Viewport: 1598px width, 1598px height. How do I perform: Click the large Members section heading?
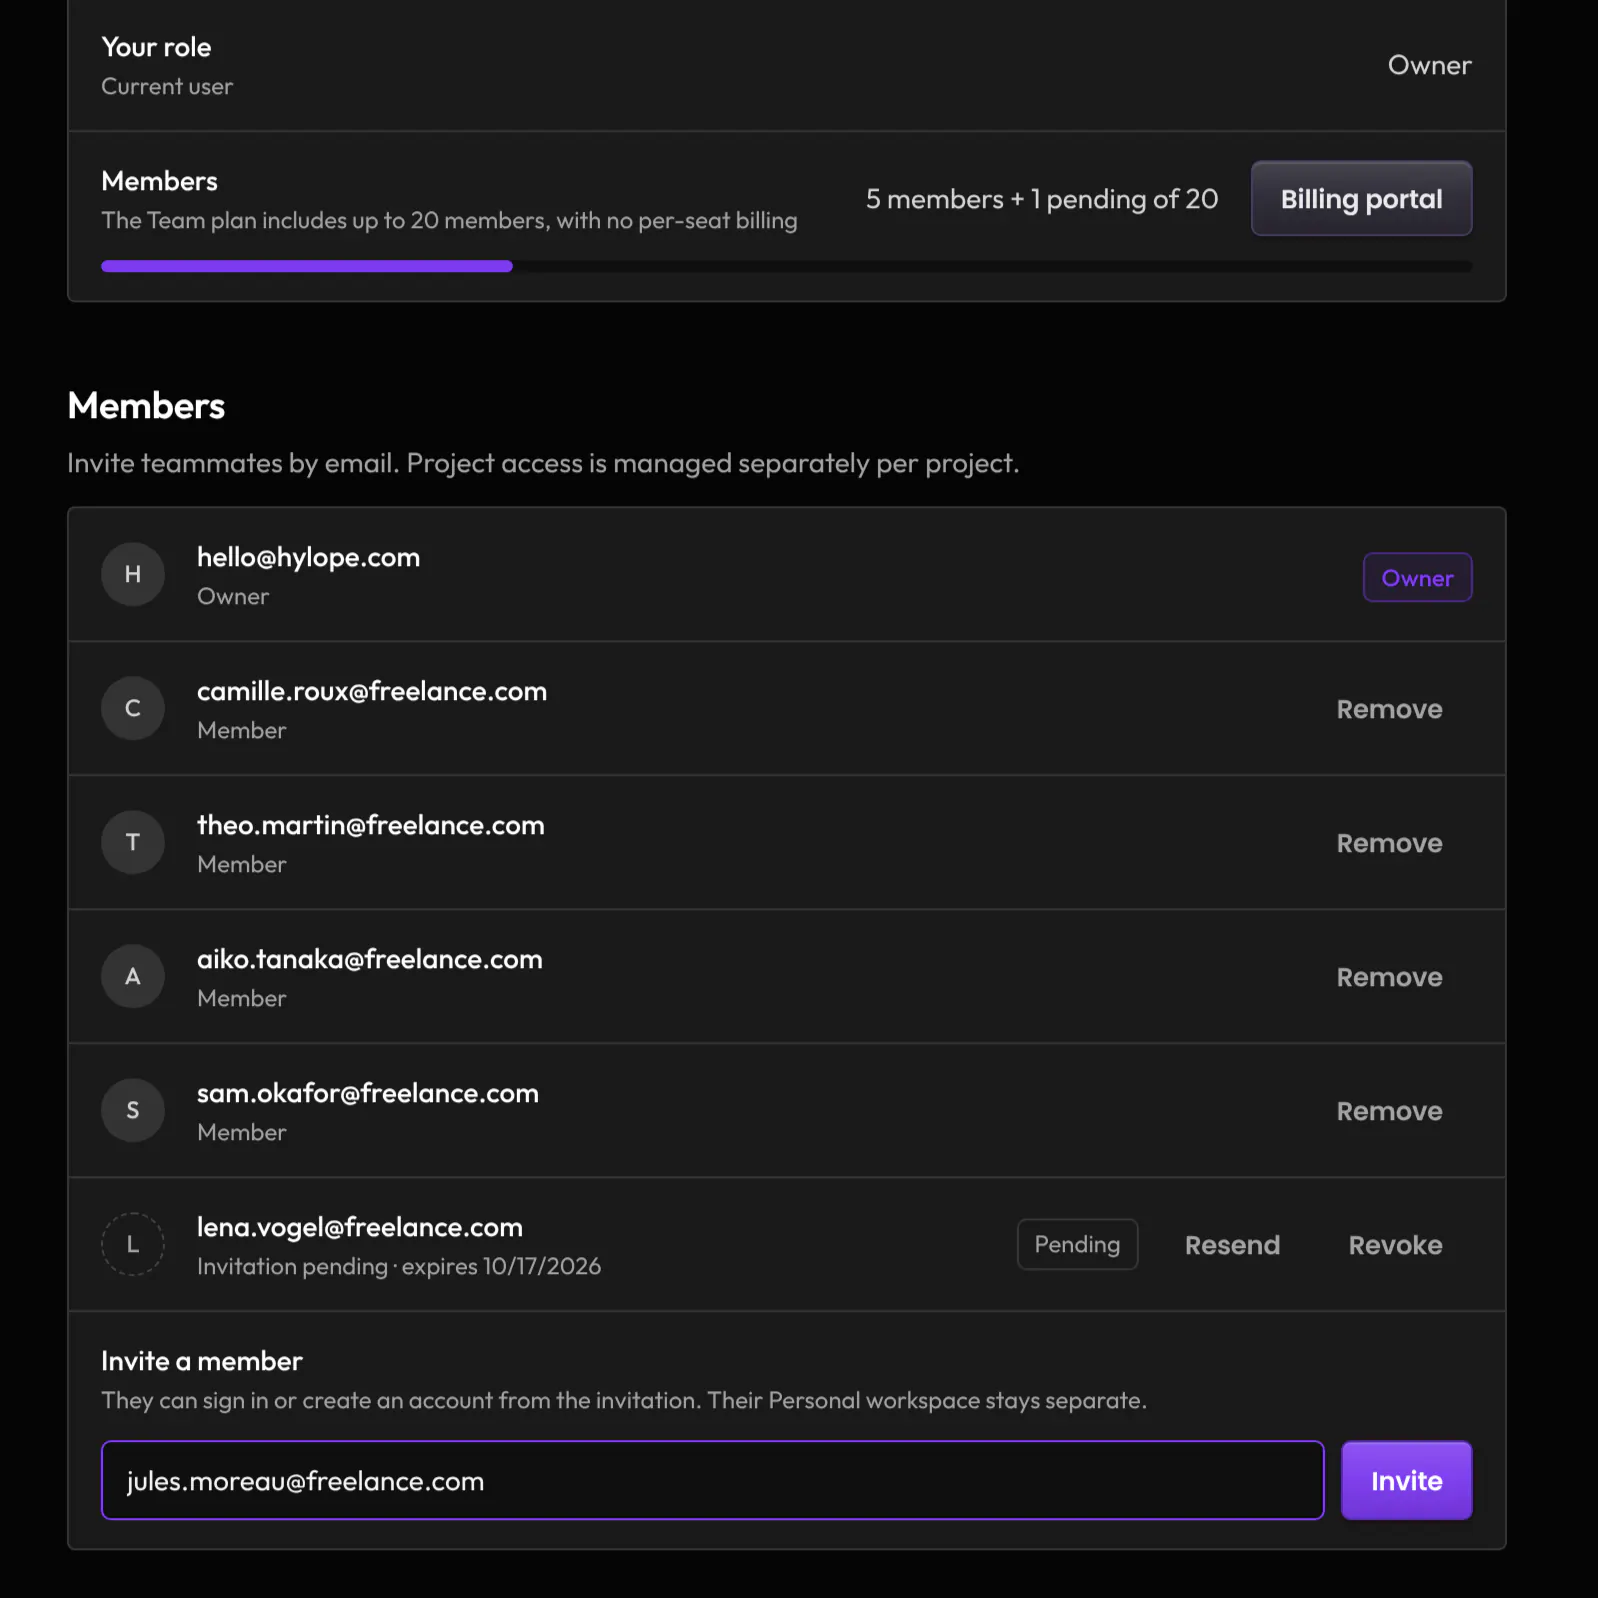146,406
